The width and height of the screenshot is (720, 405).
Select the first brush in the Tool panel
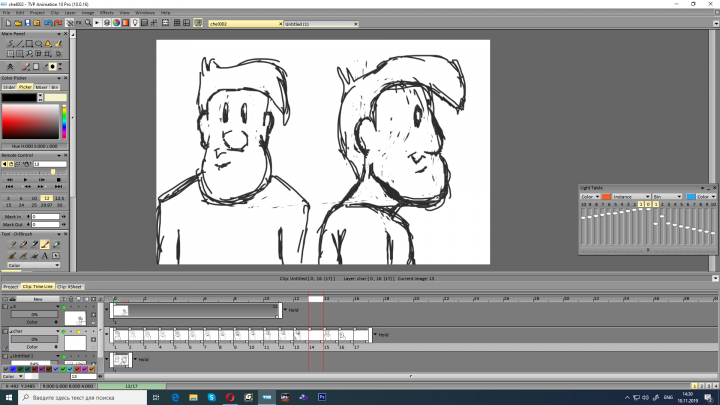tap(12, 245)
